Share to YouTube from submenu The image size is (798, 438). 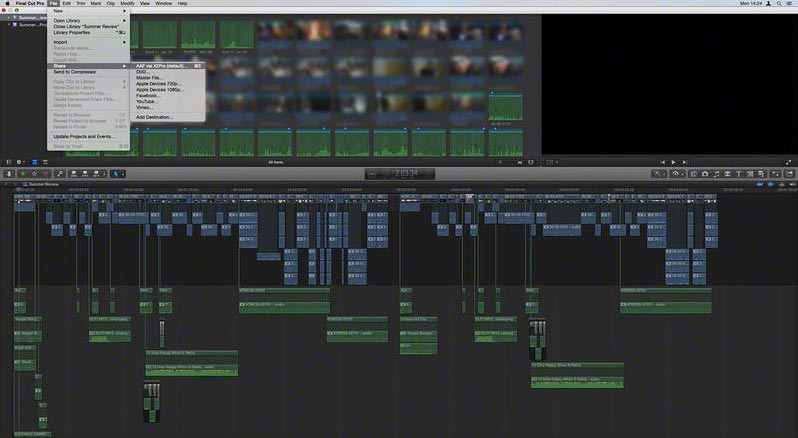(x=167, y=101)
